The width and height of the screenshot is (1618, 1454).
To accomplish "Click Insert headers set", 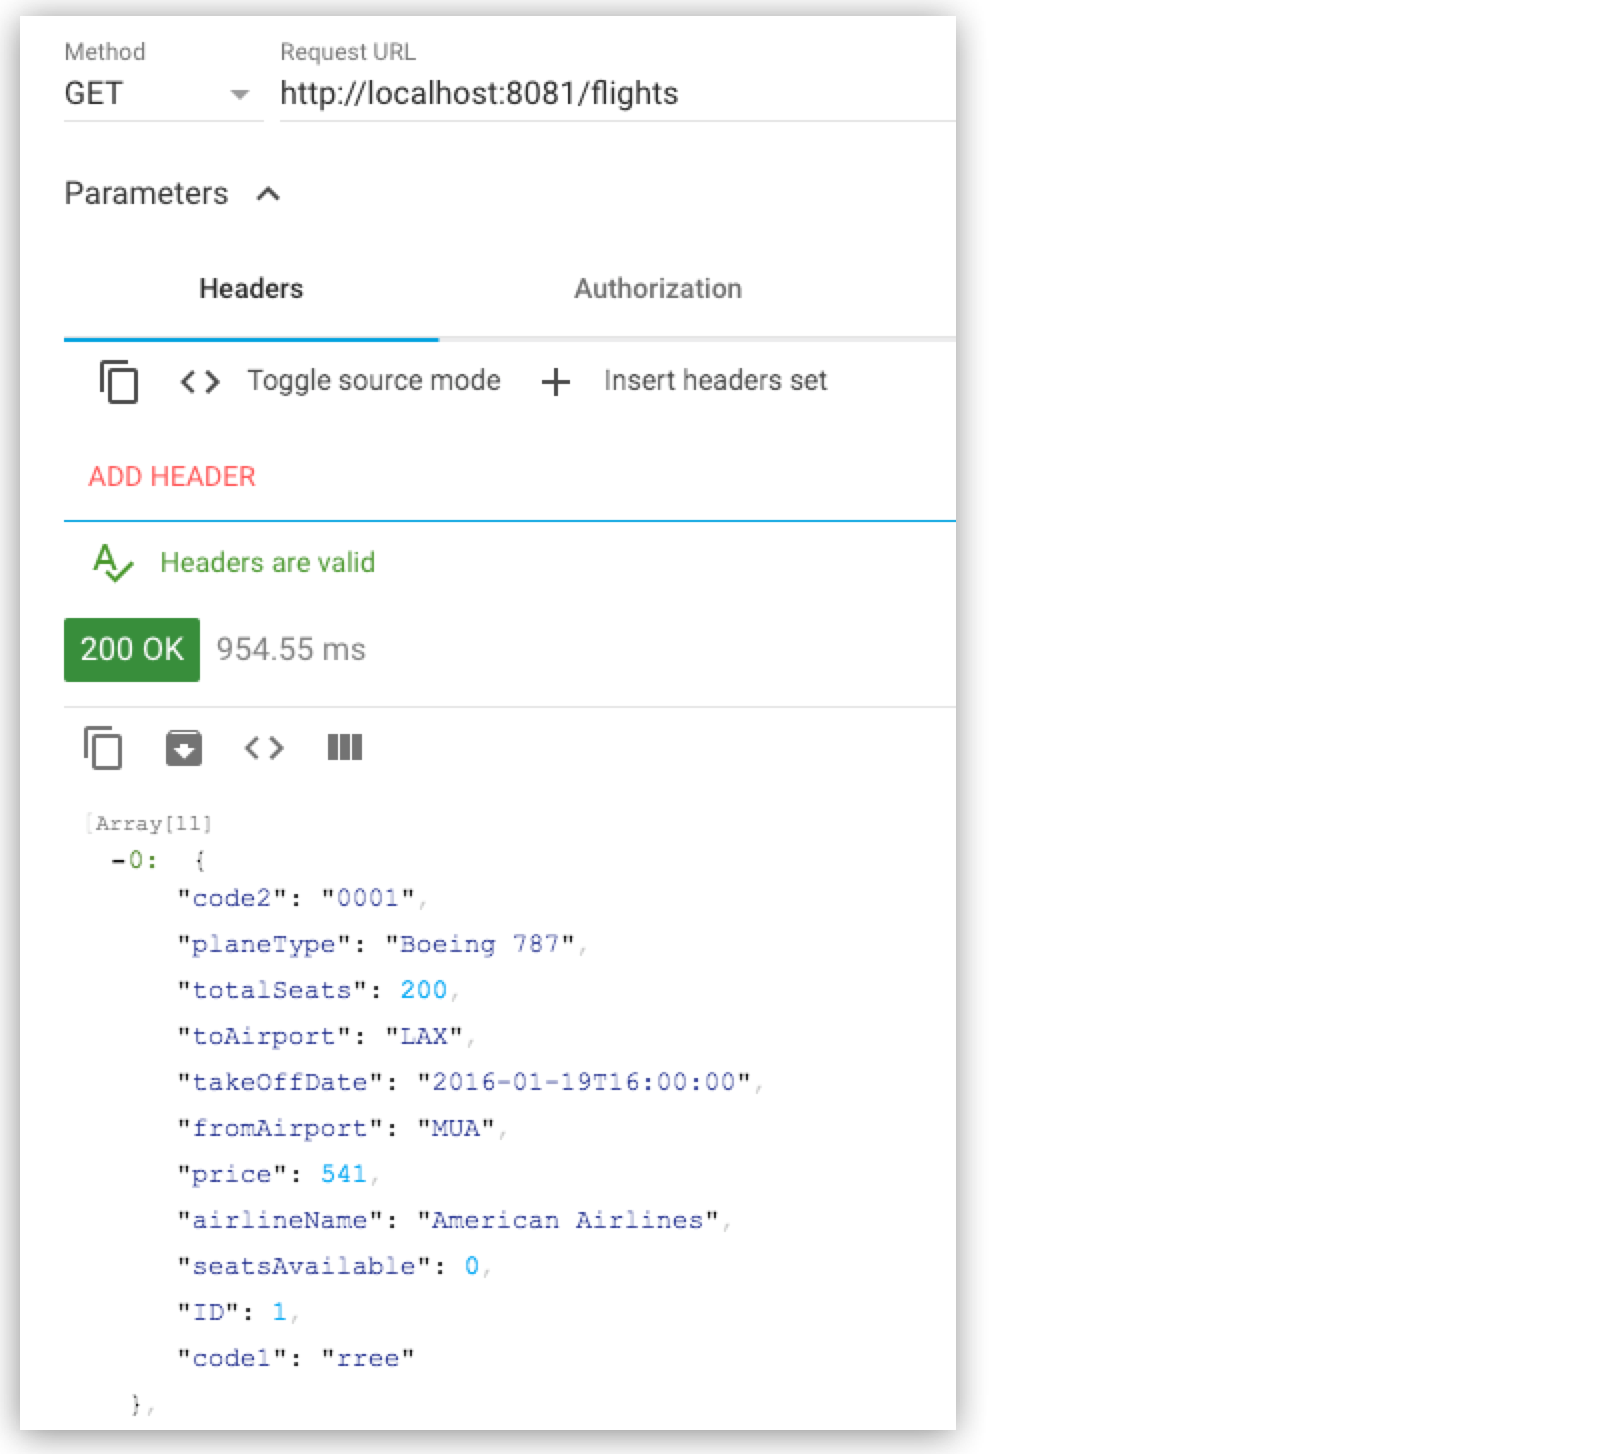I will (x=715, y=380).
